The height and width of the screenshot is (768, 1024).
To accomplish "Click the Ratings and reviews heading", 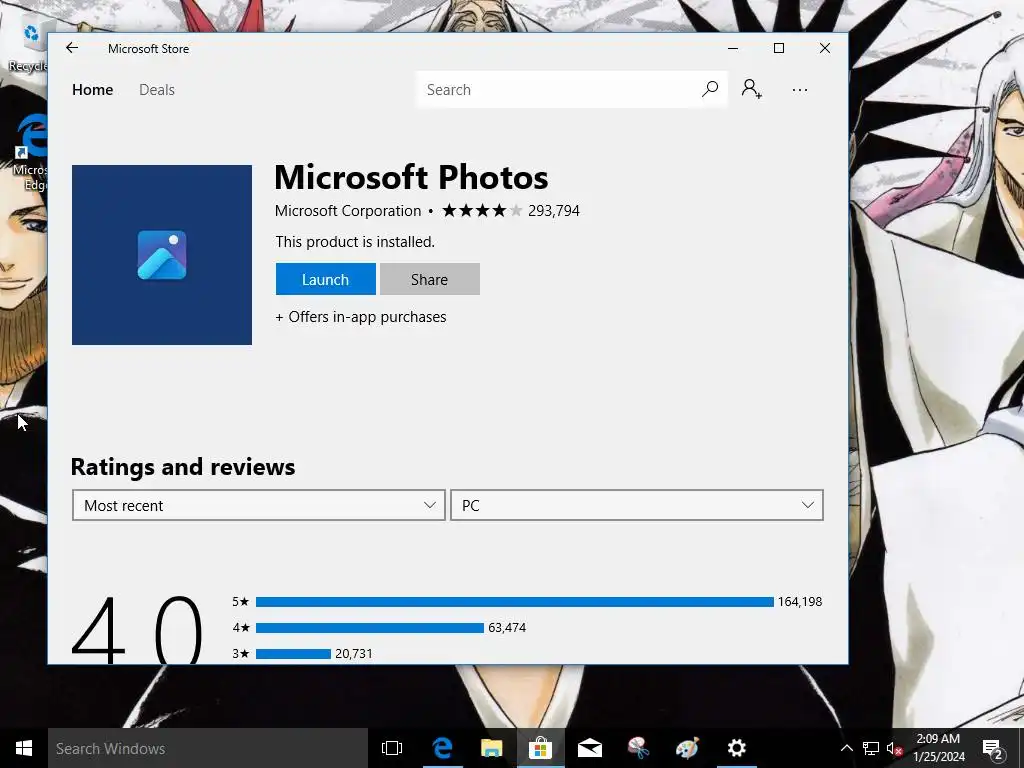I will click(x=183, y=467).
